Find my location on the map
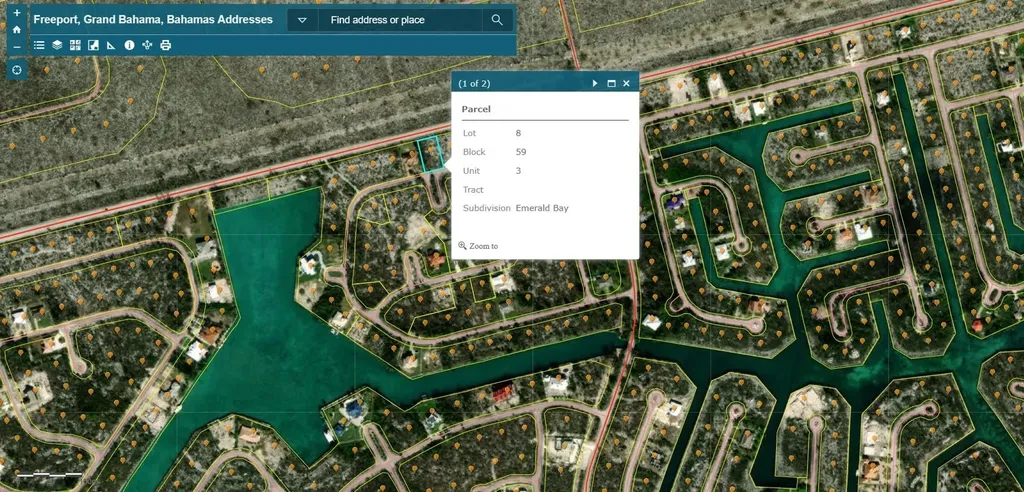 [x=17, y=70]
